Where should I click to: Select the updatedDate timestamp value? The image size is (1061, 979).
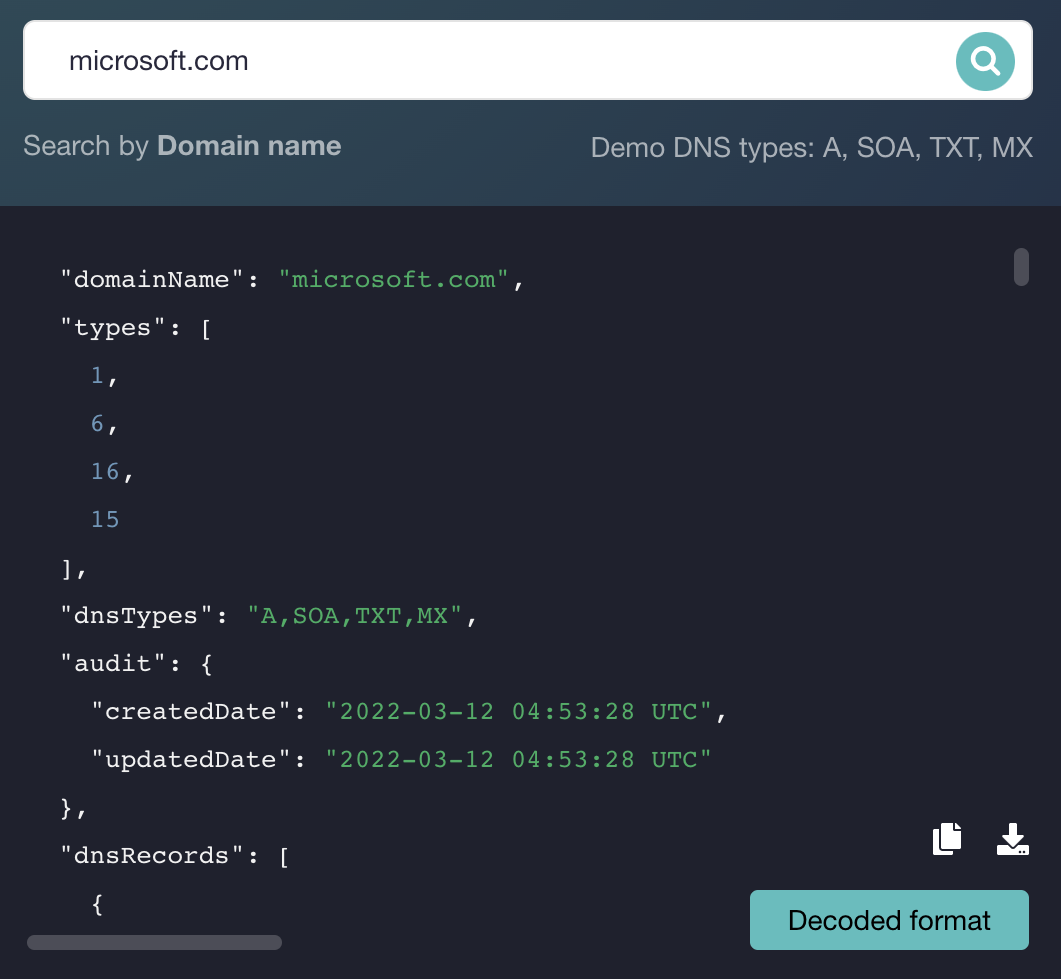[x=518, y=760]
